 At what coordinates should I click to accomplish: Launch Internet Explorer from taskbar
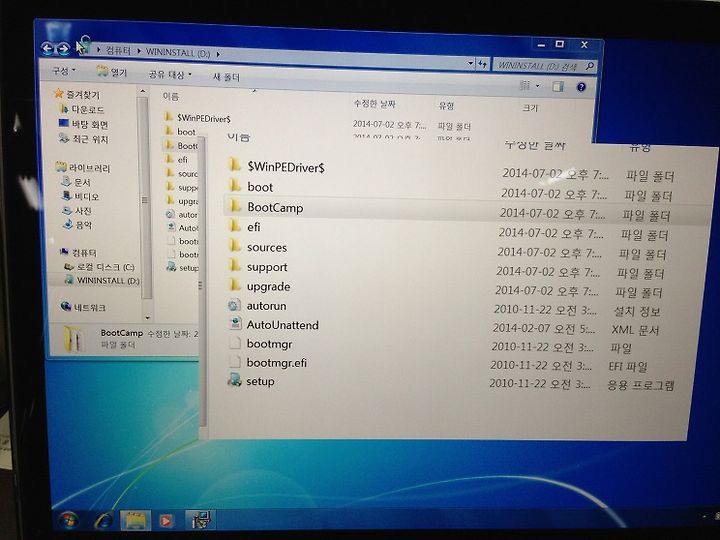(104, 520)
